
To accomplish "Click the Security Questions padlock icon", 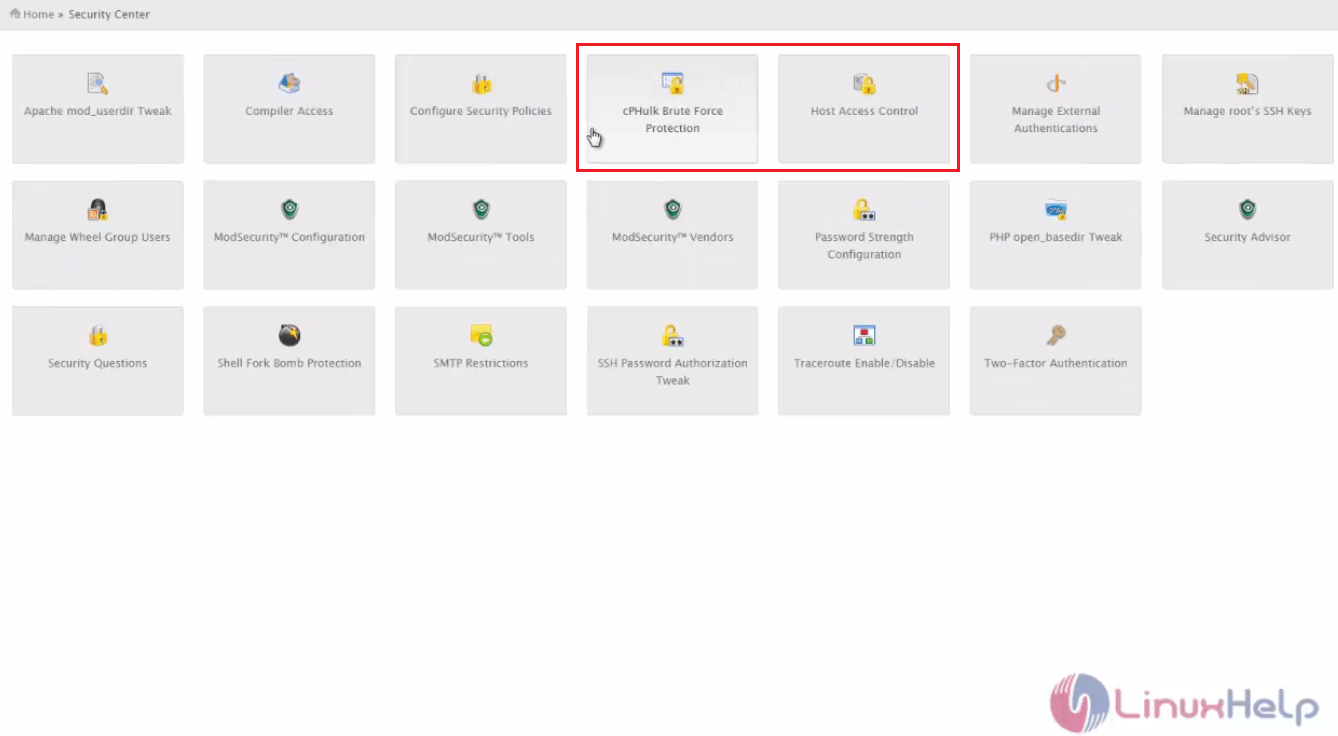I will click(x=97, y=336).
